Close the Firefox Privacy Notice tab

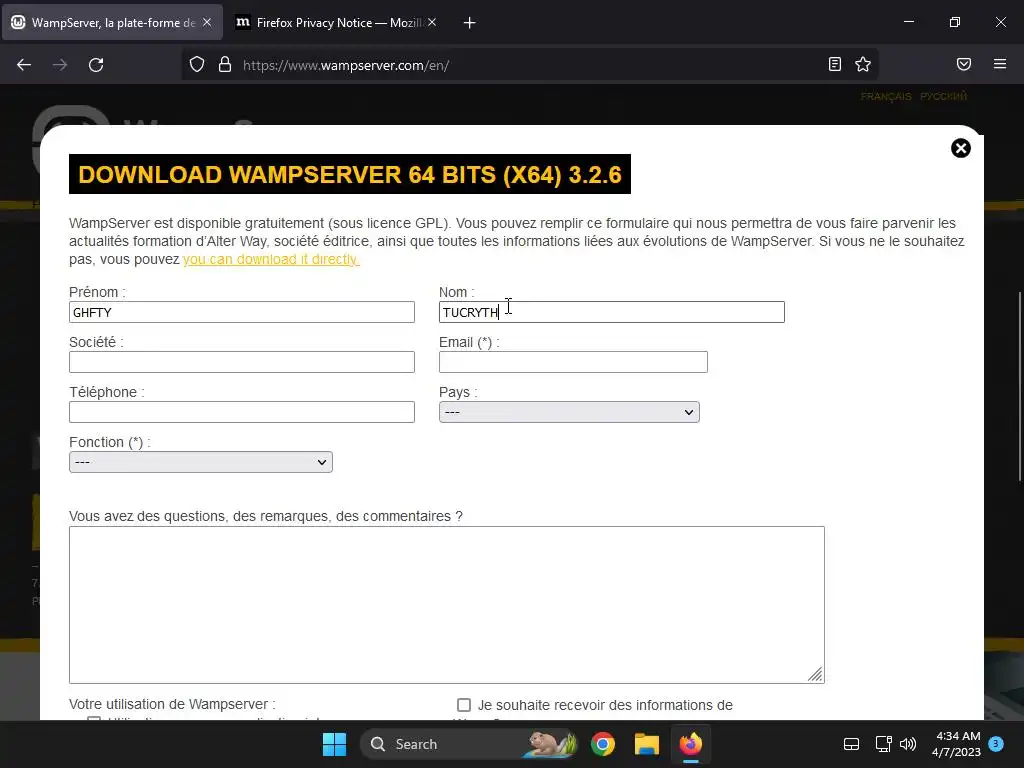click(x=432, y=22)
